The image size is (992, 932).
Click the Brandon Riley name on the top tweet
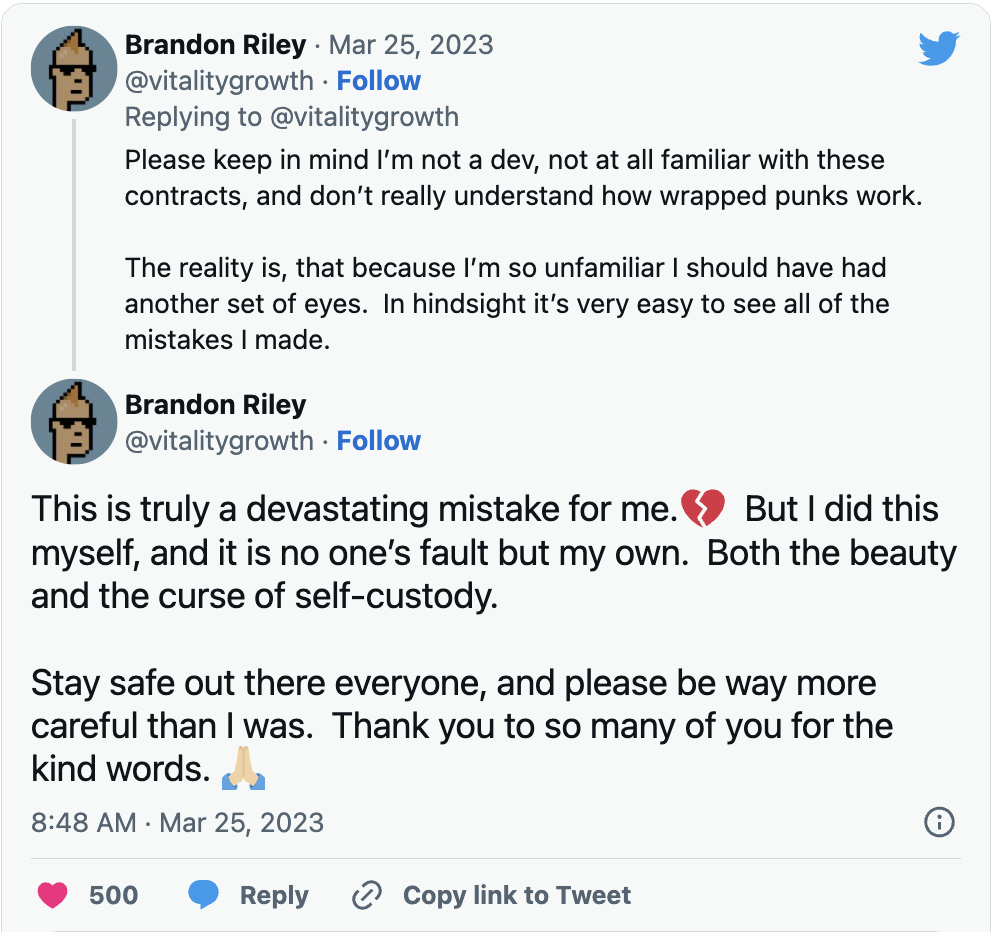point(215,45)
